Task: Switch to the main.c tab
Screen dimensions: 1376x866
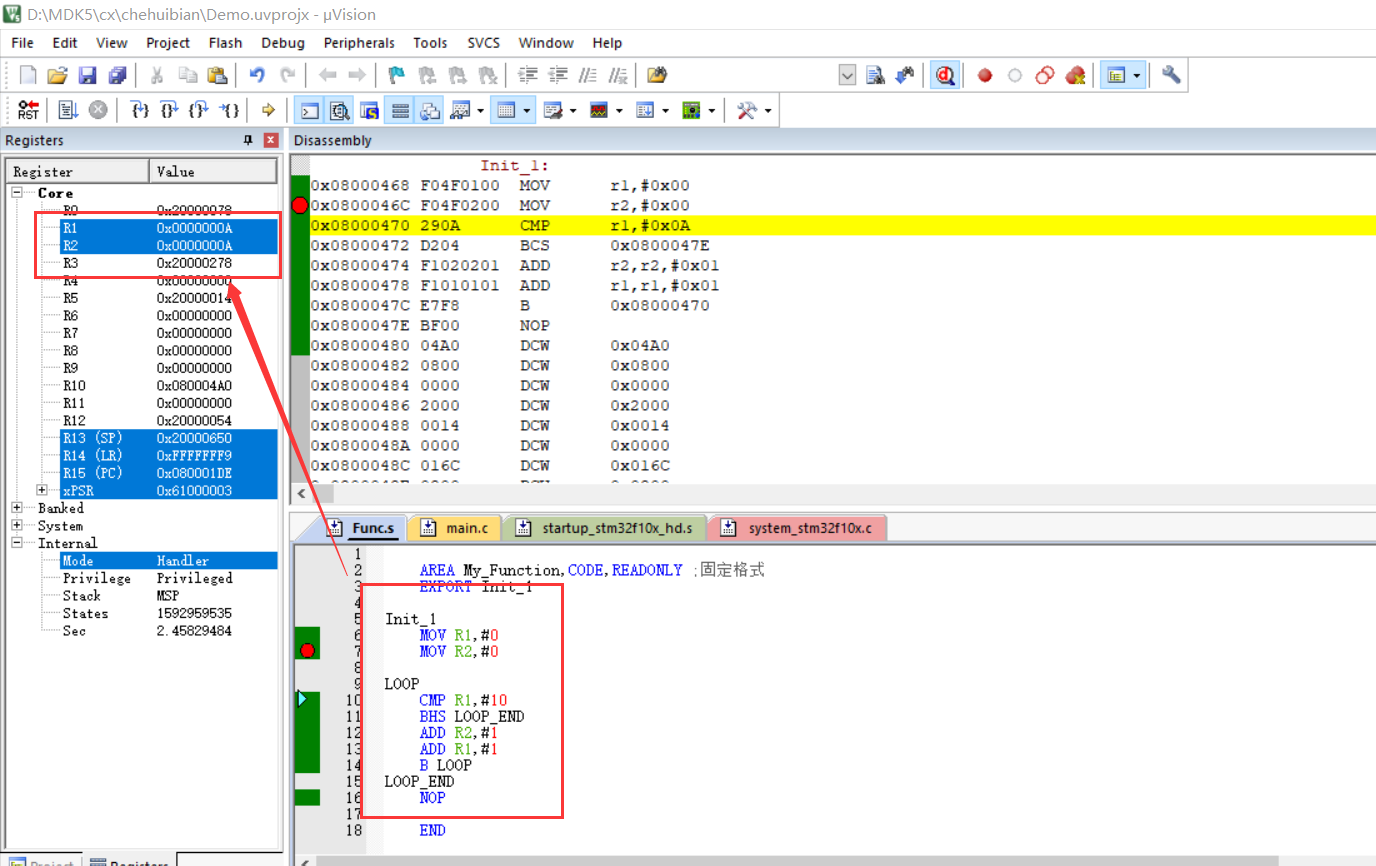Action: click(456, 528)
